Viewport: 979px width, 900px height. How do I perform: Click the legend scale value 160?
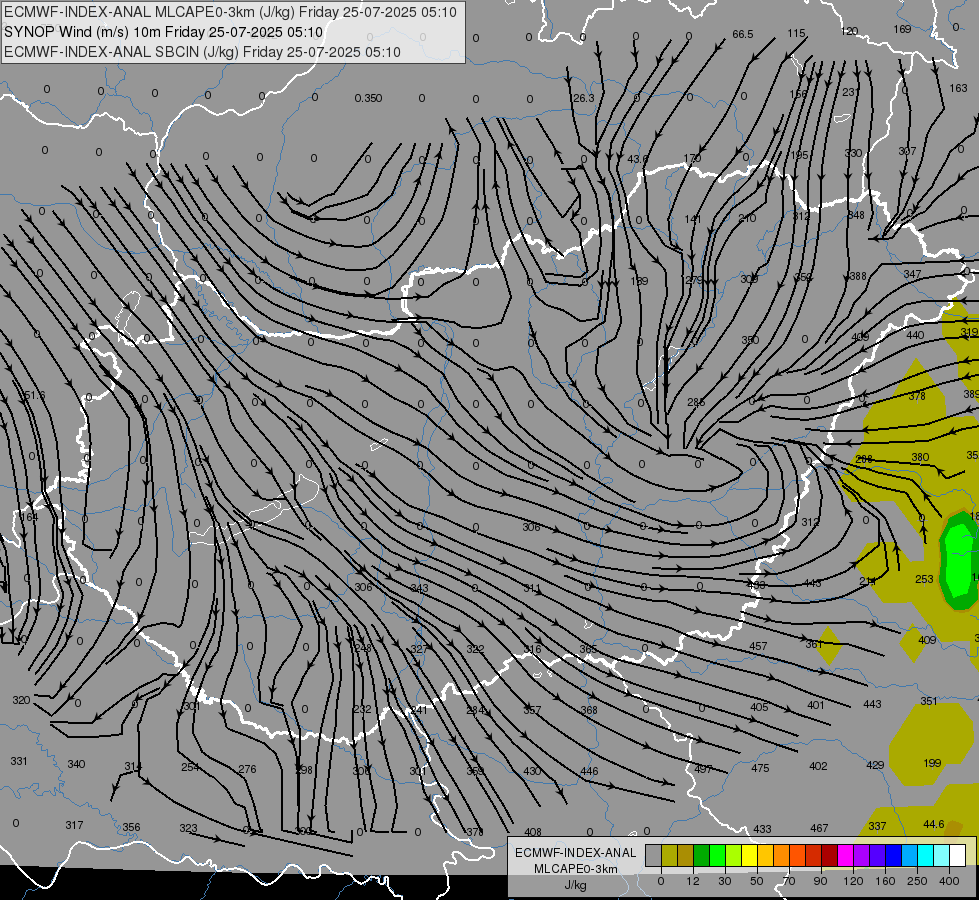point(885,881)
